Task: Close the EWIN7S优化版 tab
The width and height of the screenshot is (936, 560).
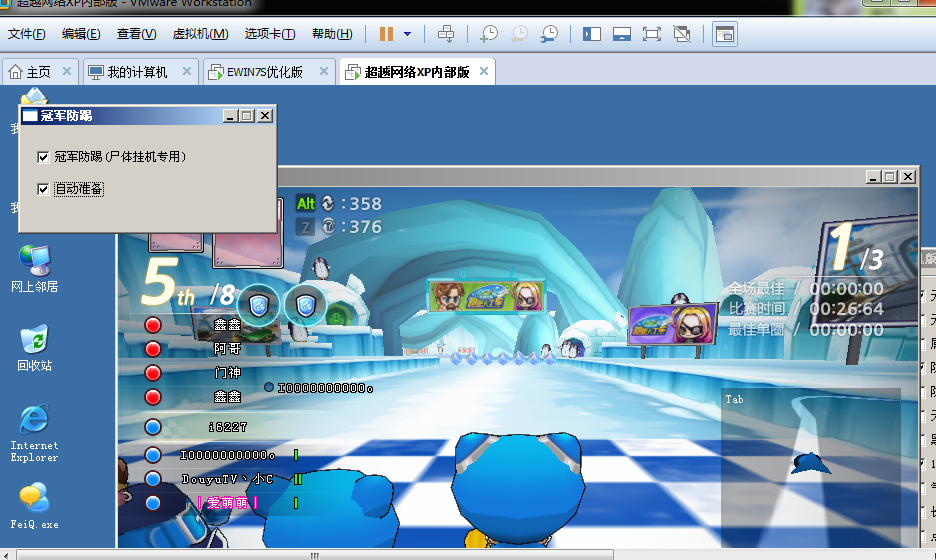Action: (324, 71)
